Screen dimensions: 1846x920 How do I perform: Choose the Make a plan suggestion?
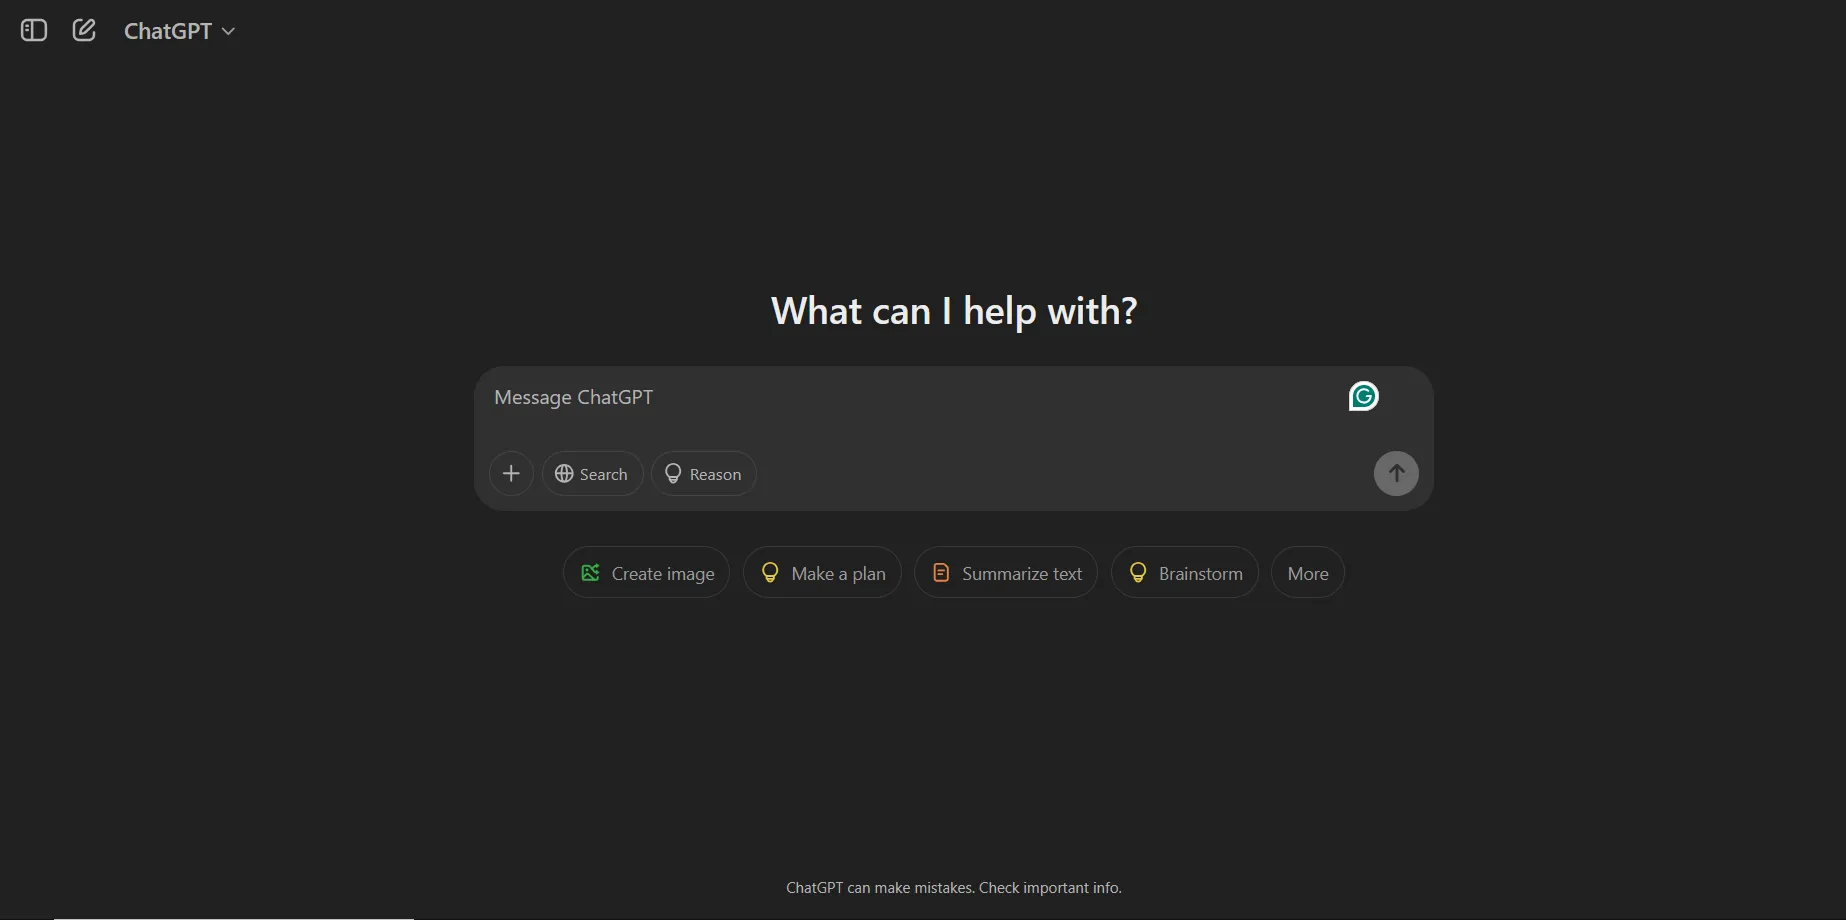822,573
